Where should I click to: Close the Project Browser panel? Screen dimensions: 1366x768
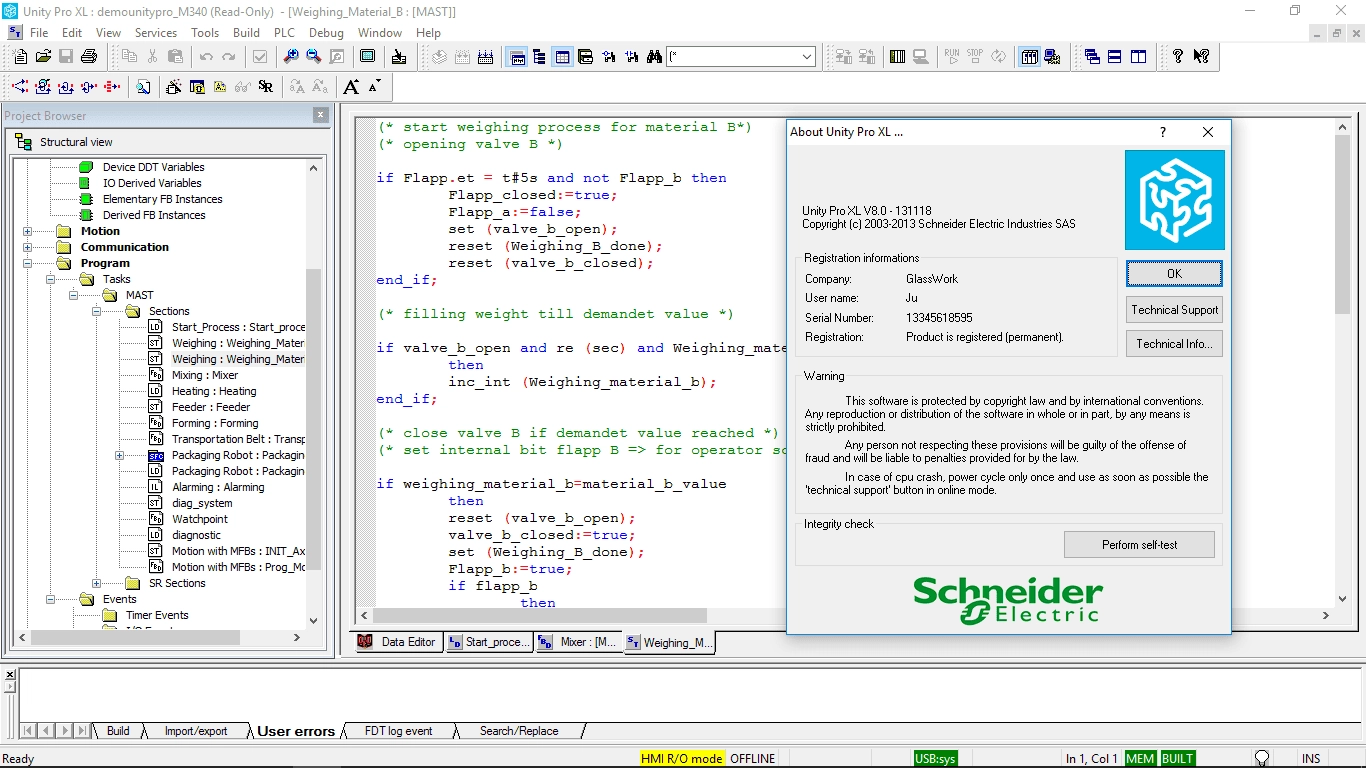(x=321, y=115)
